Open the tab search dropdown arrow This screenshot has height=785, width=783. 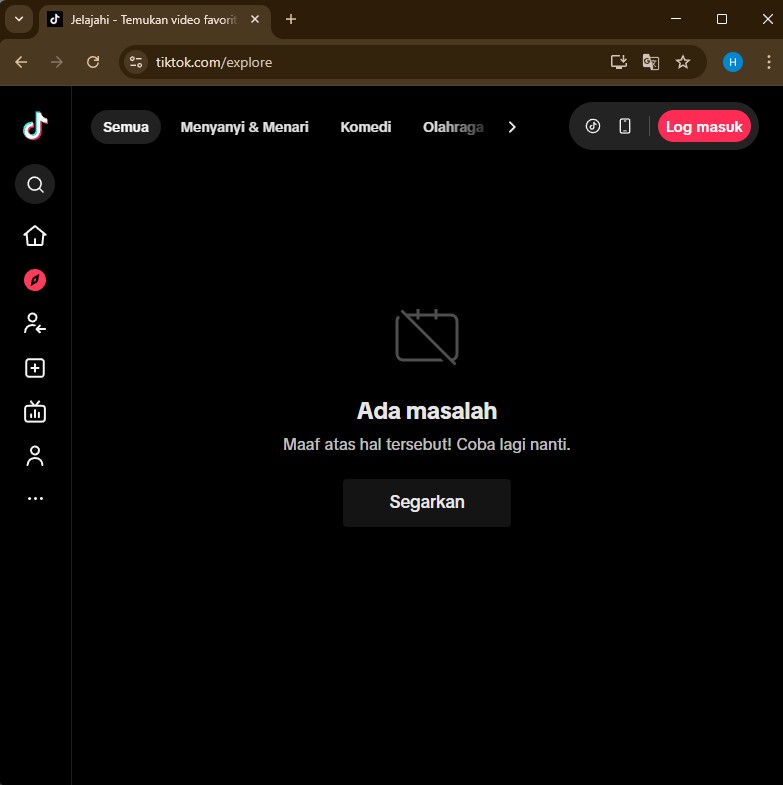[x=18, y=19]
